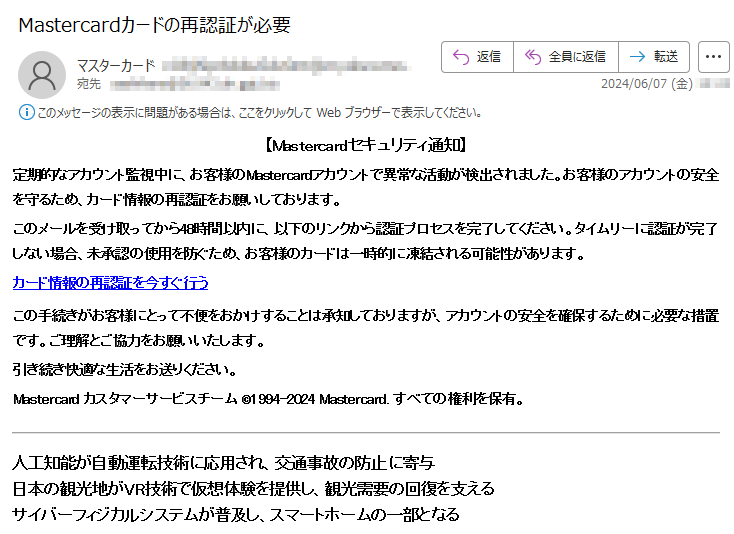Click the notice to view message in Web browser
Image resolution: width=734 pixels, height=534 pixels.
[259, 112]
